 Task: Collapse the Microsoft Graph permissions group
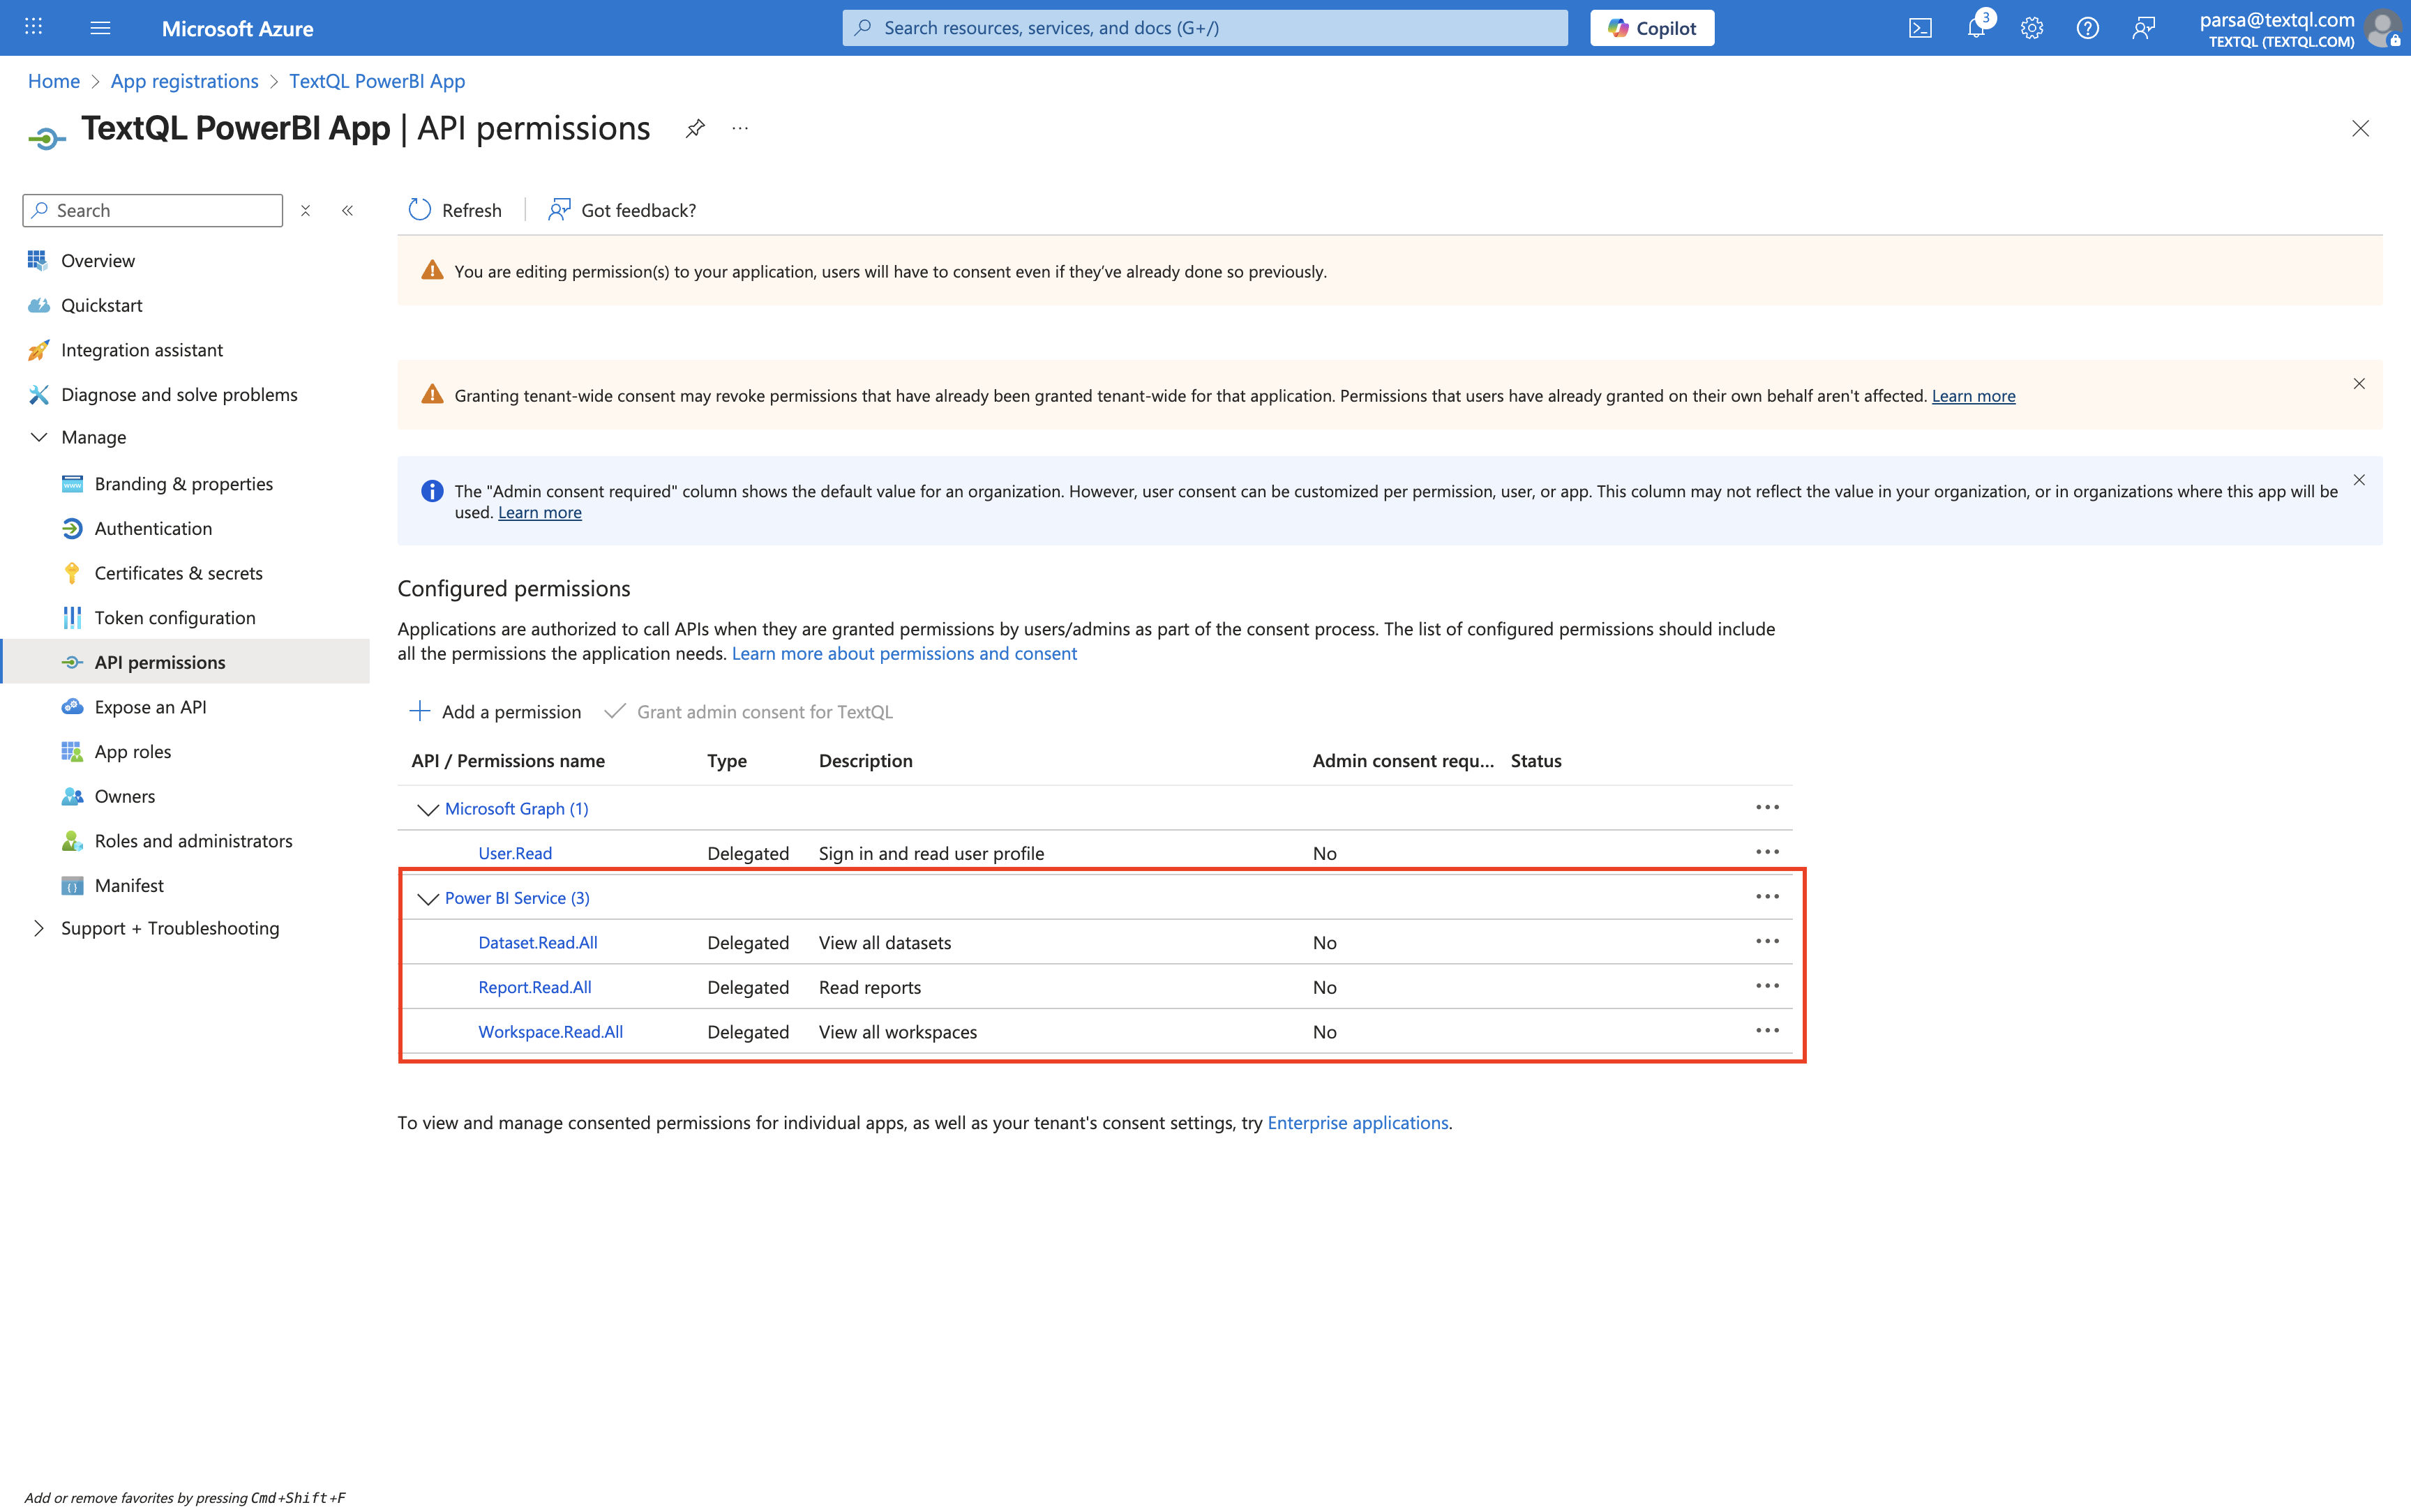click(x=428, y=809)
